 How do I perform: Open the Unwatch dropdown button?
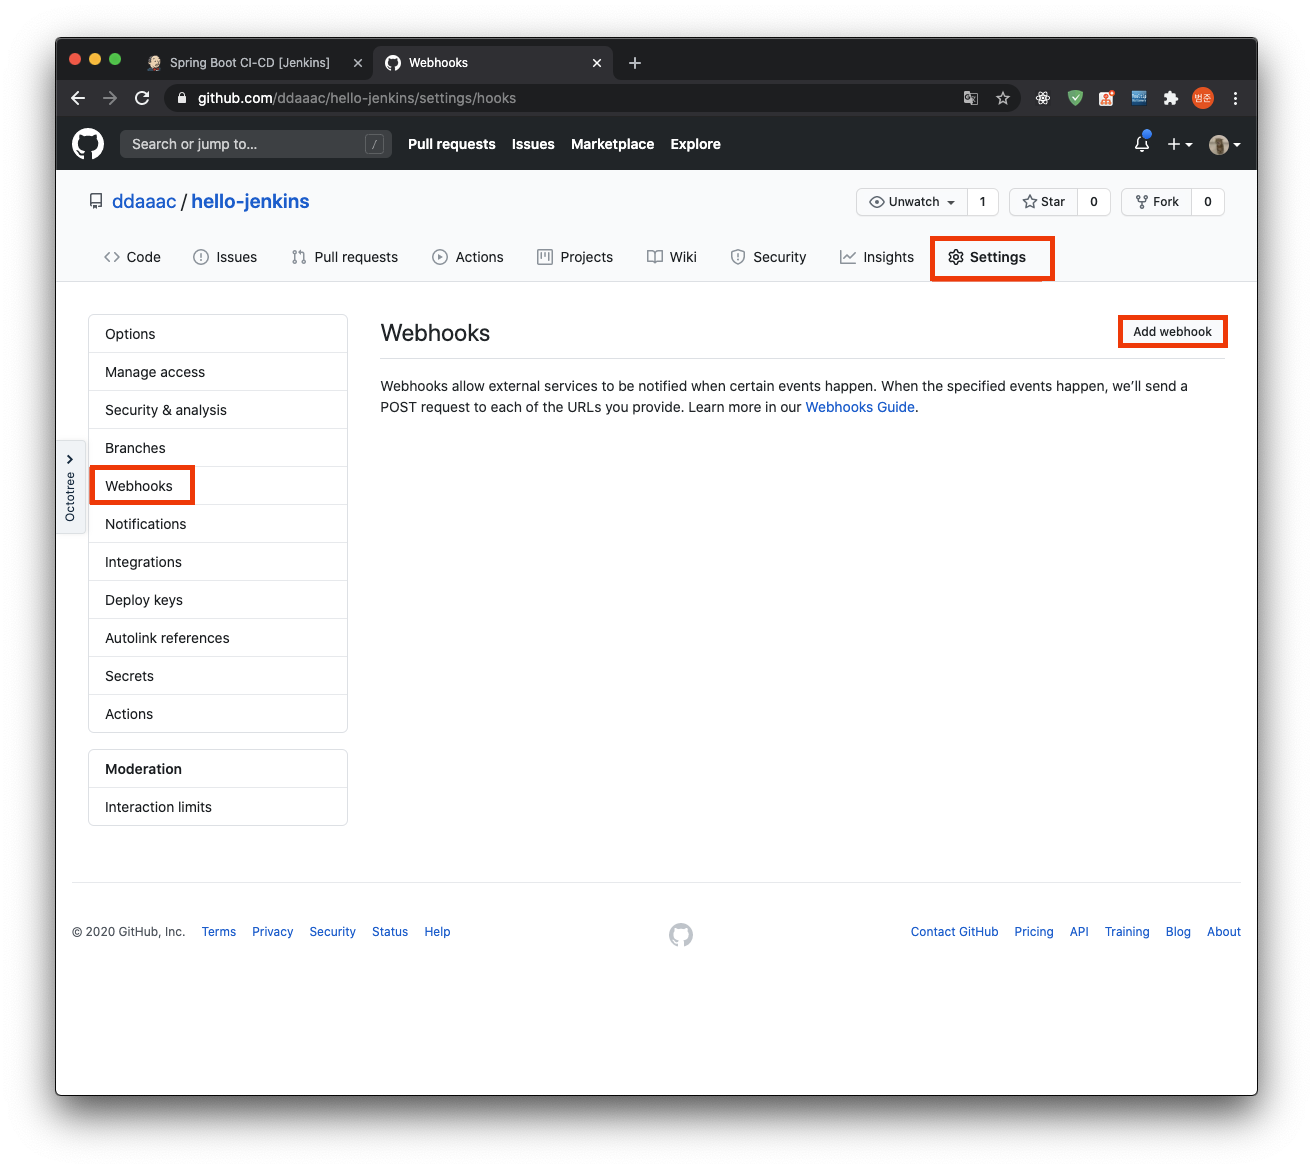(x=912, y=202)
